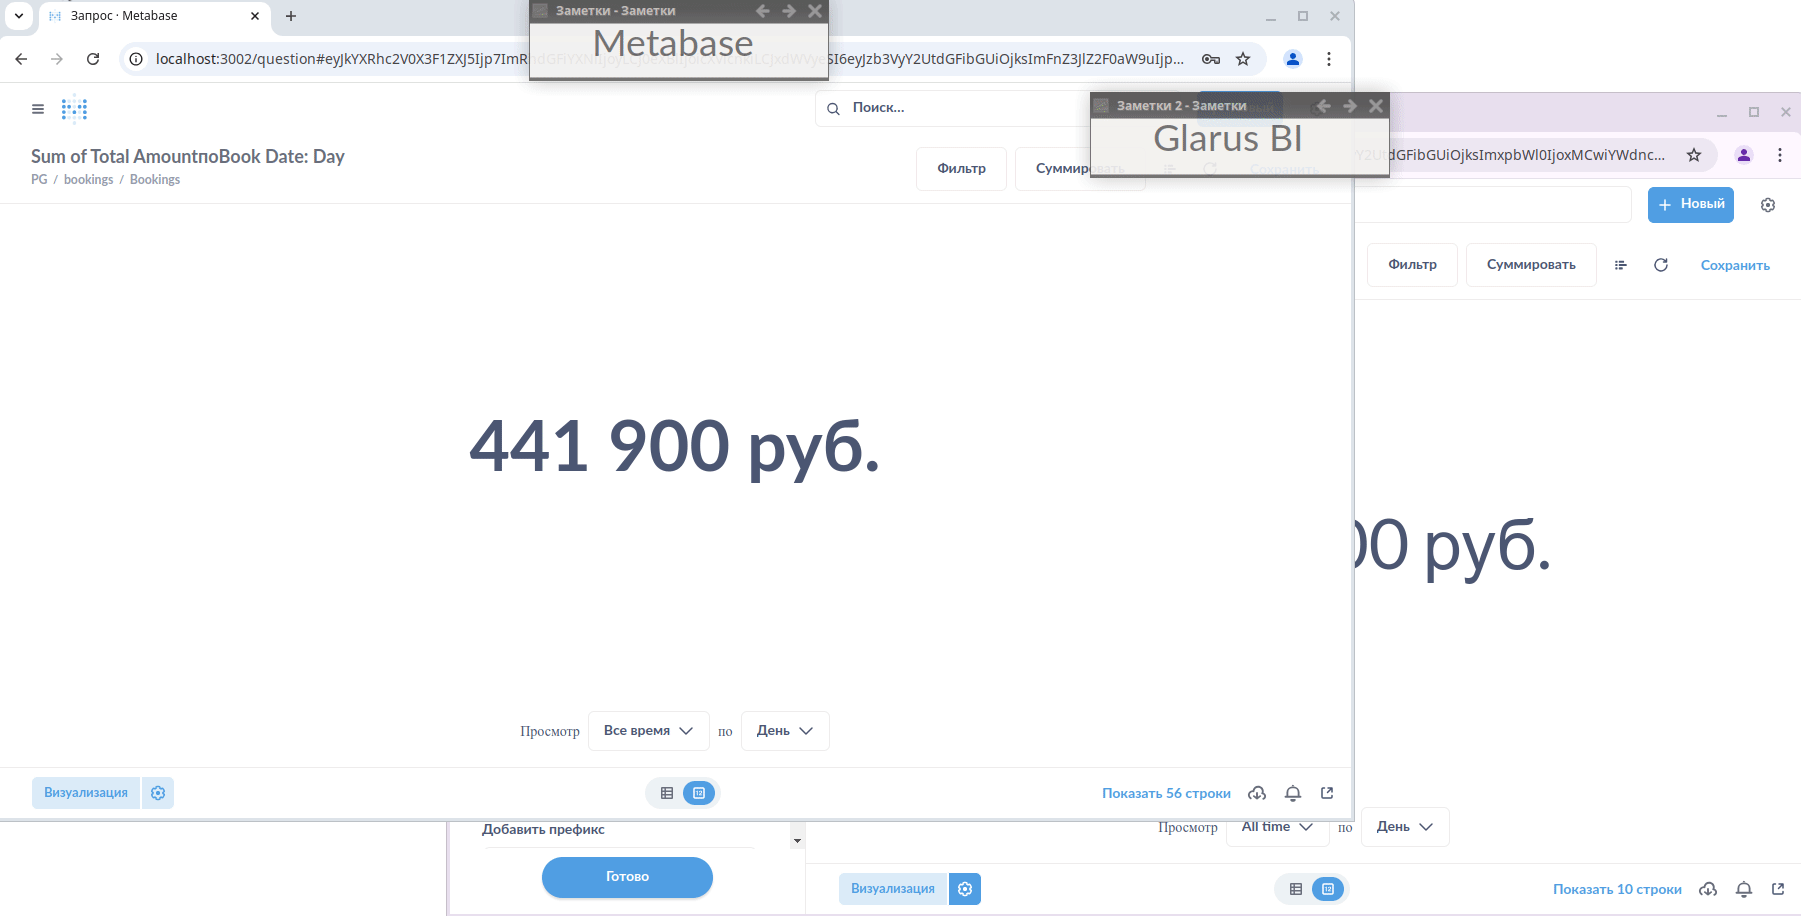
Task: Go to PG in breadcrumb
Action: coord(39,180)
